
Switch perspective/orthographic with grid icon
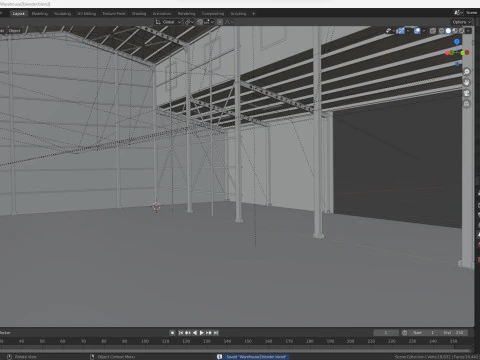point(467,104)
